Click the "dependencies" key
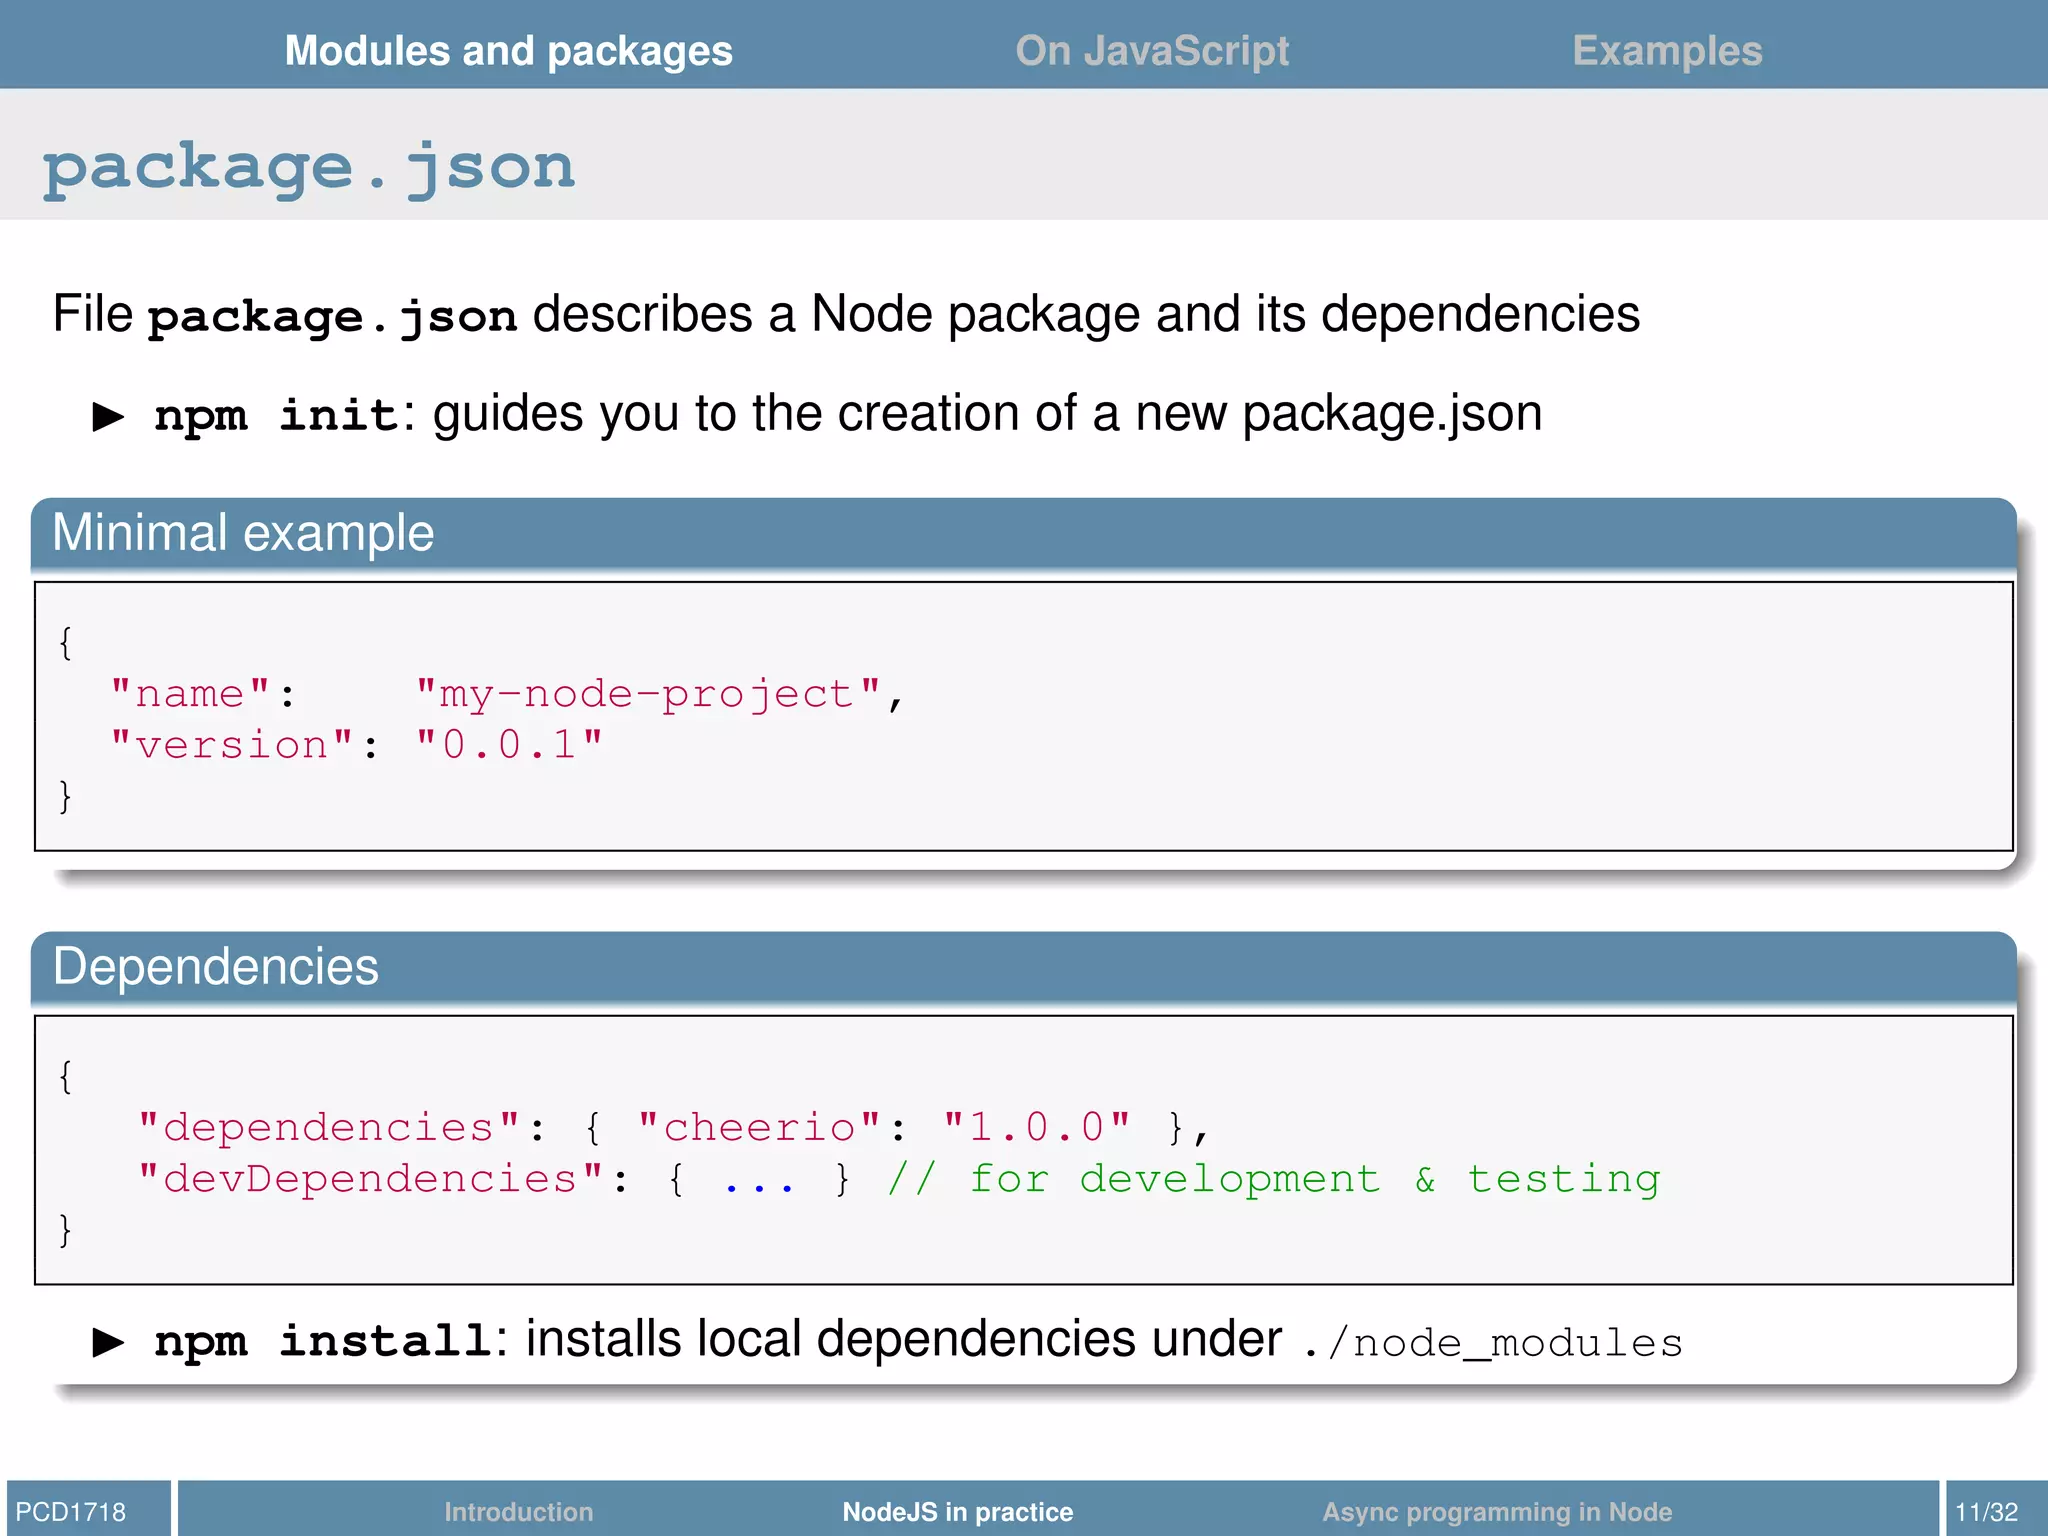The height and width of the screenshot is (1536, 2048). [x=329, y=1128]
